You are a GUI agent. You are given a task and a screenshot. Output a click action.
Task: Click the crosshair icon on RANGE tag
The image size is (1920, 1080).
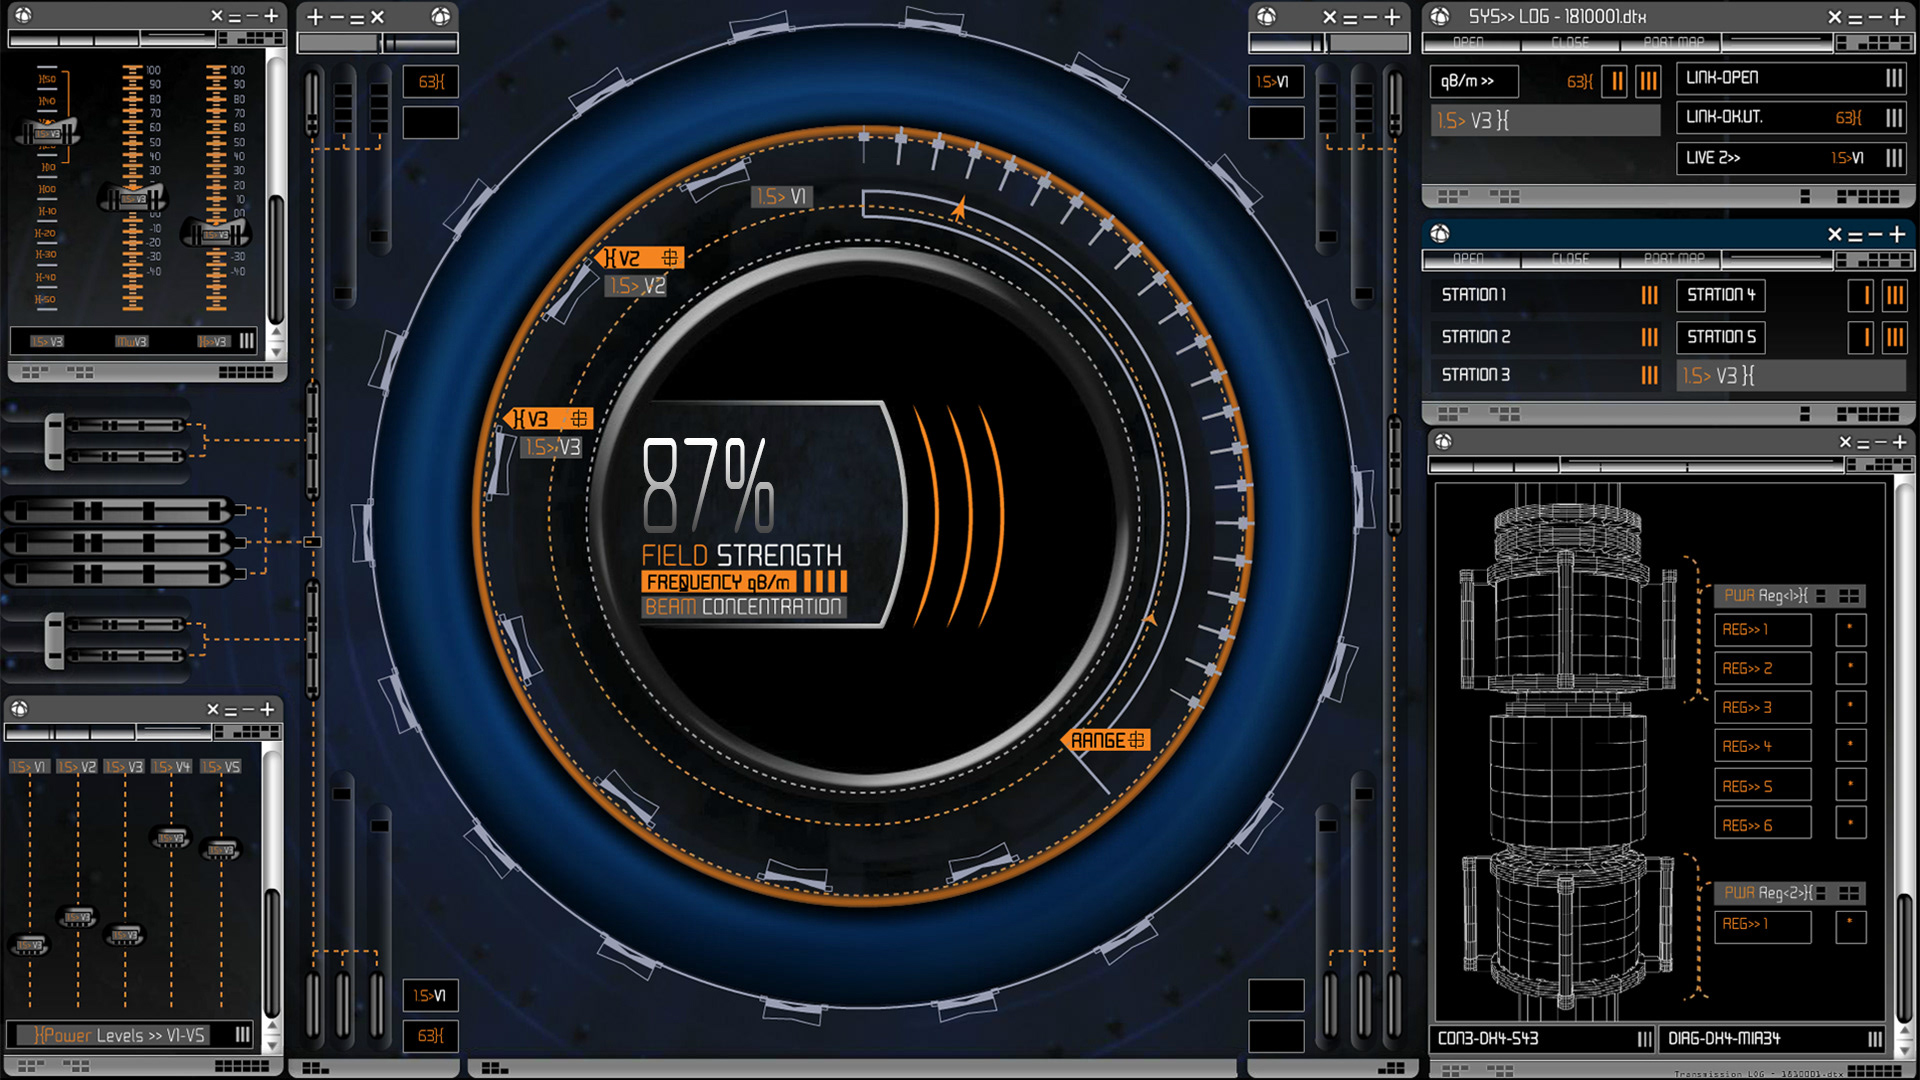click(x=1137, y=740)
